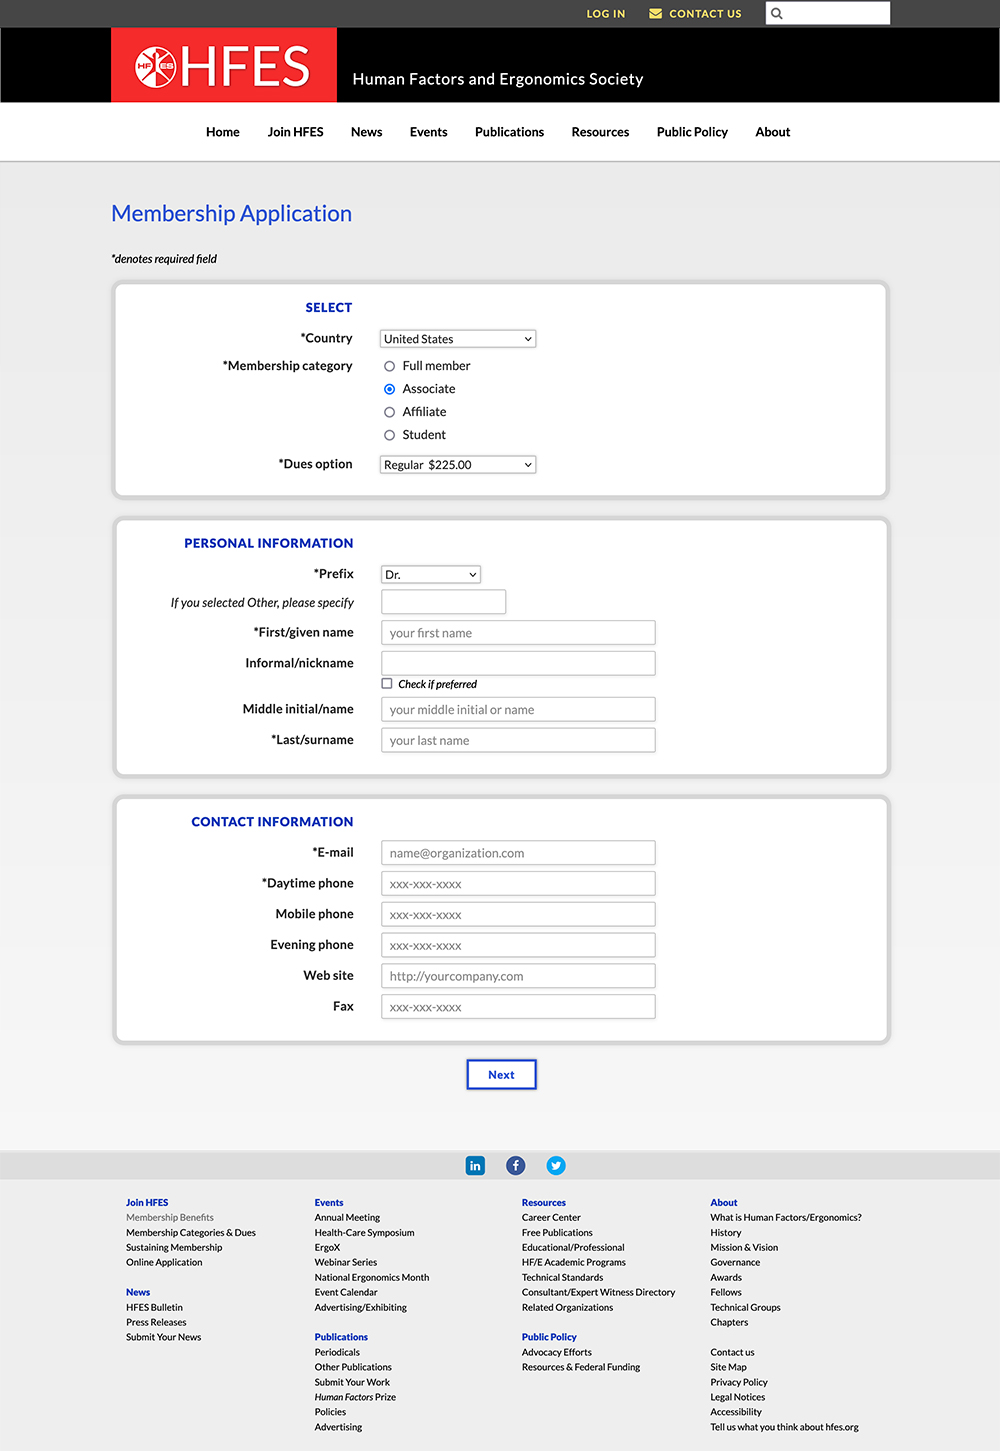Click the HFES logo in the header
Image resolution: width=1000 pixels, height=1451 pixels.
(223, 64)
